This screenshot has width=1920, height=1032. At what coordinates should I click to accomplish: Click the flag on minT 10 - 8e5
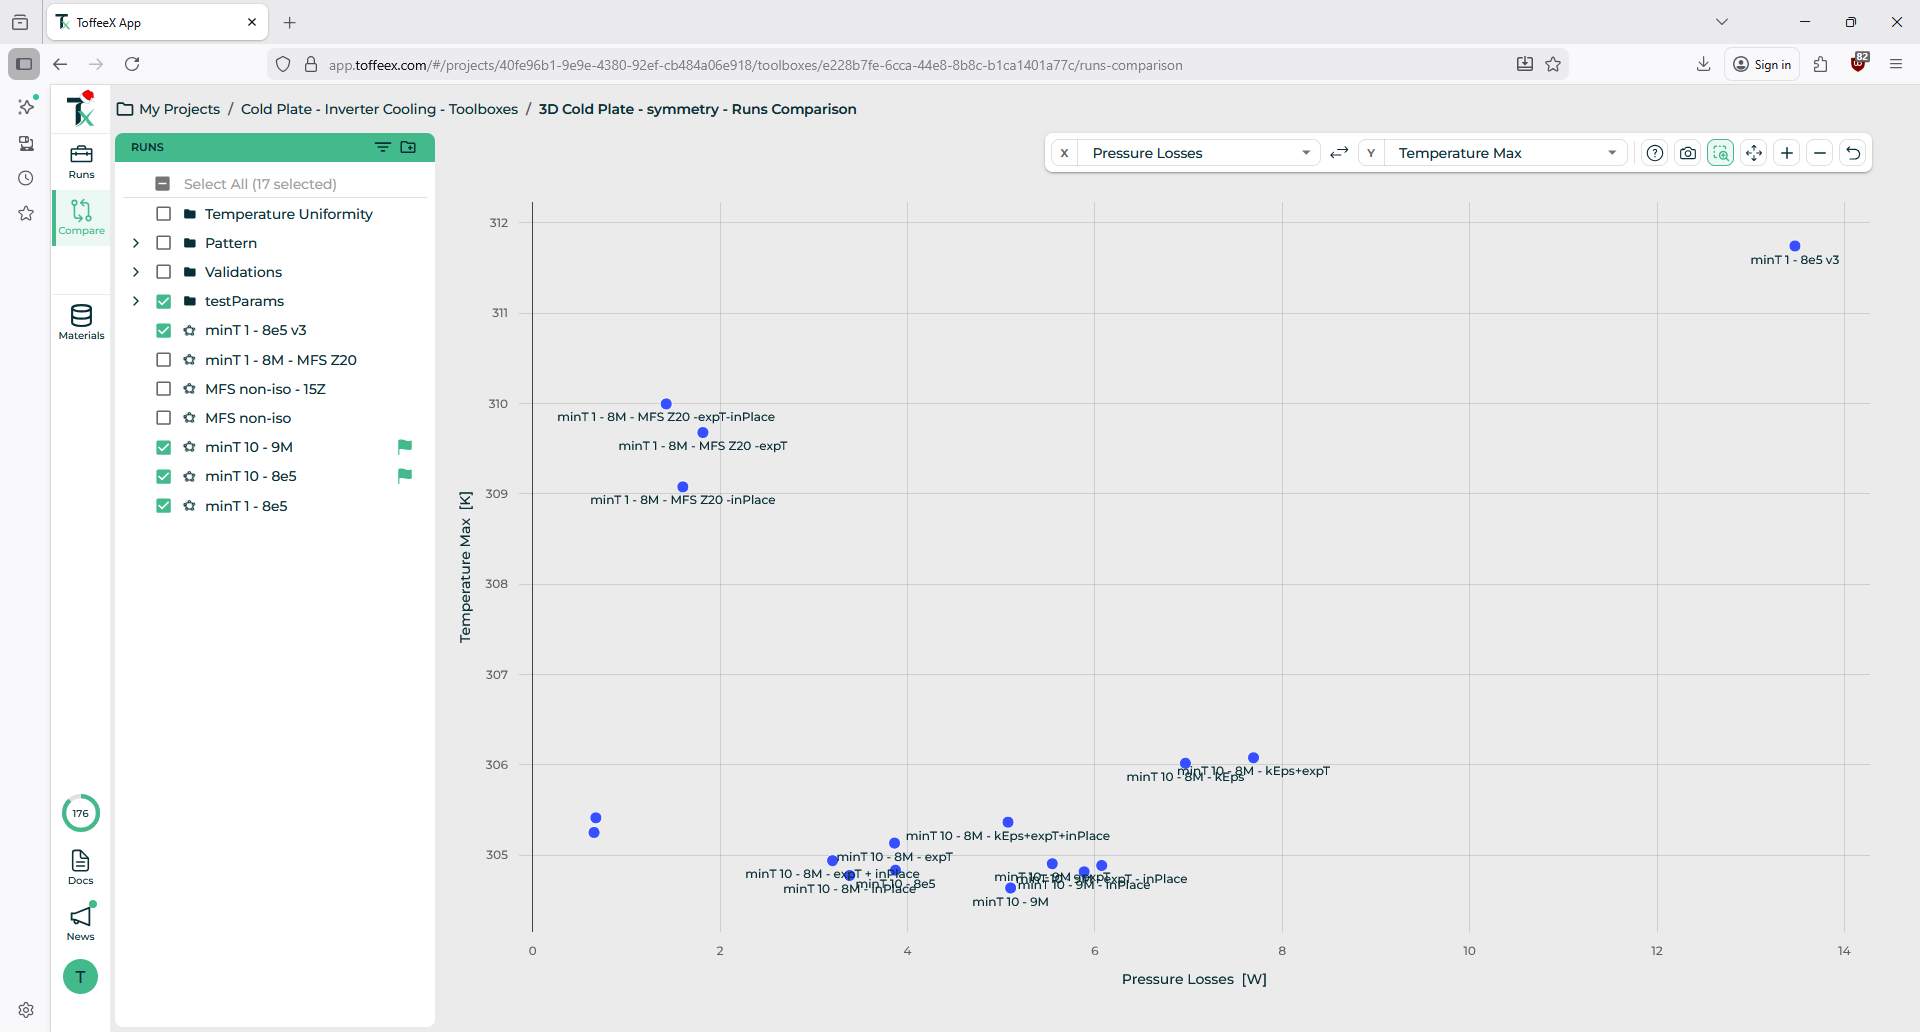coord(405,476)
